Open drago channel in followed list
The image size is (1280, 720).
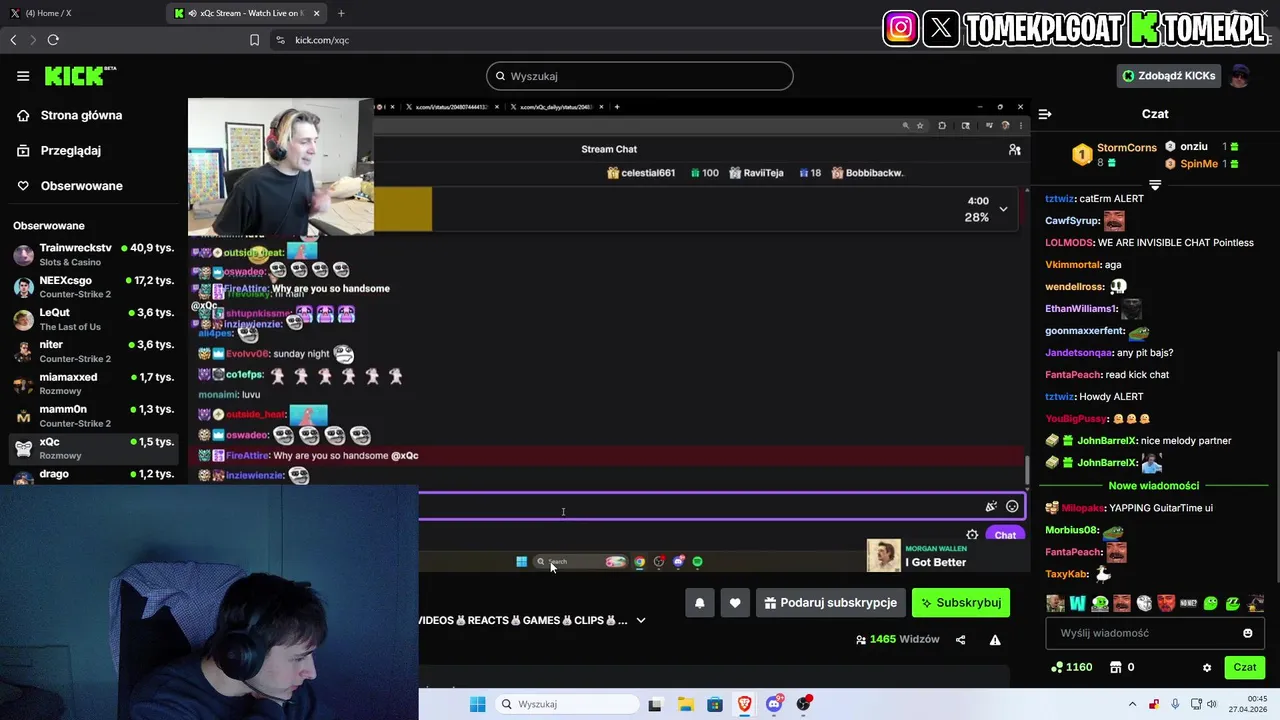93,474
